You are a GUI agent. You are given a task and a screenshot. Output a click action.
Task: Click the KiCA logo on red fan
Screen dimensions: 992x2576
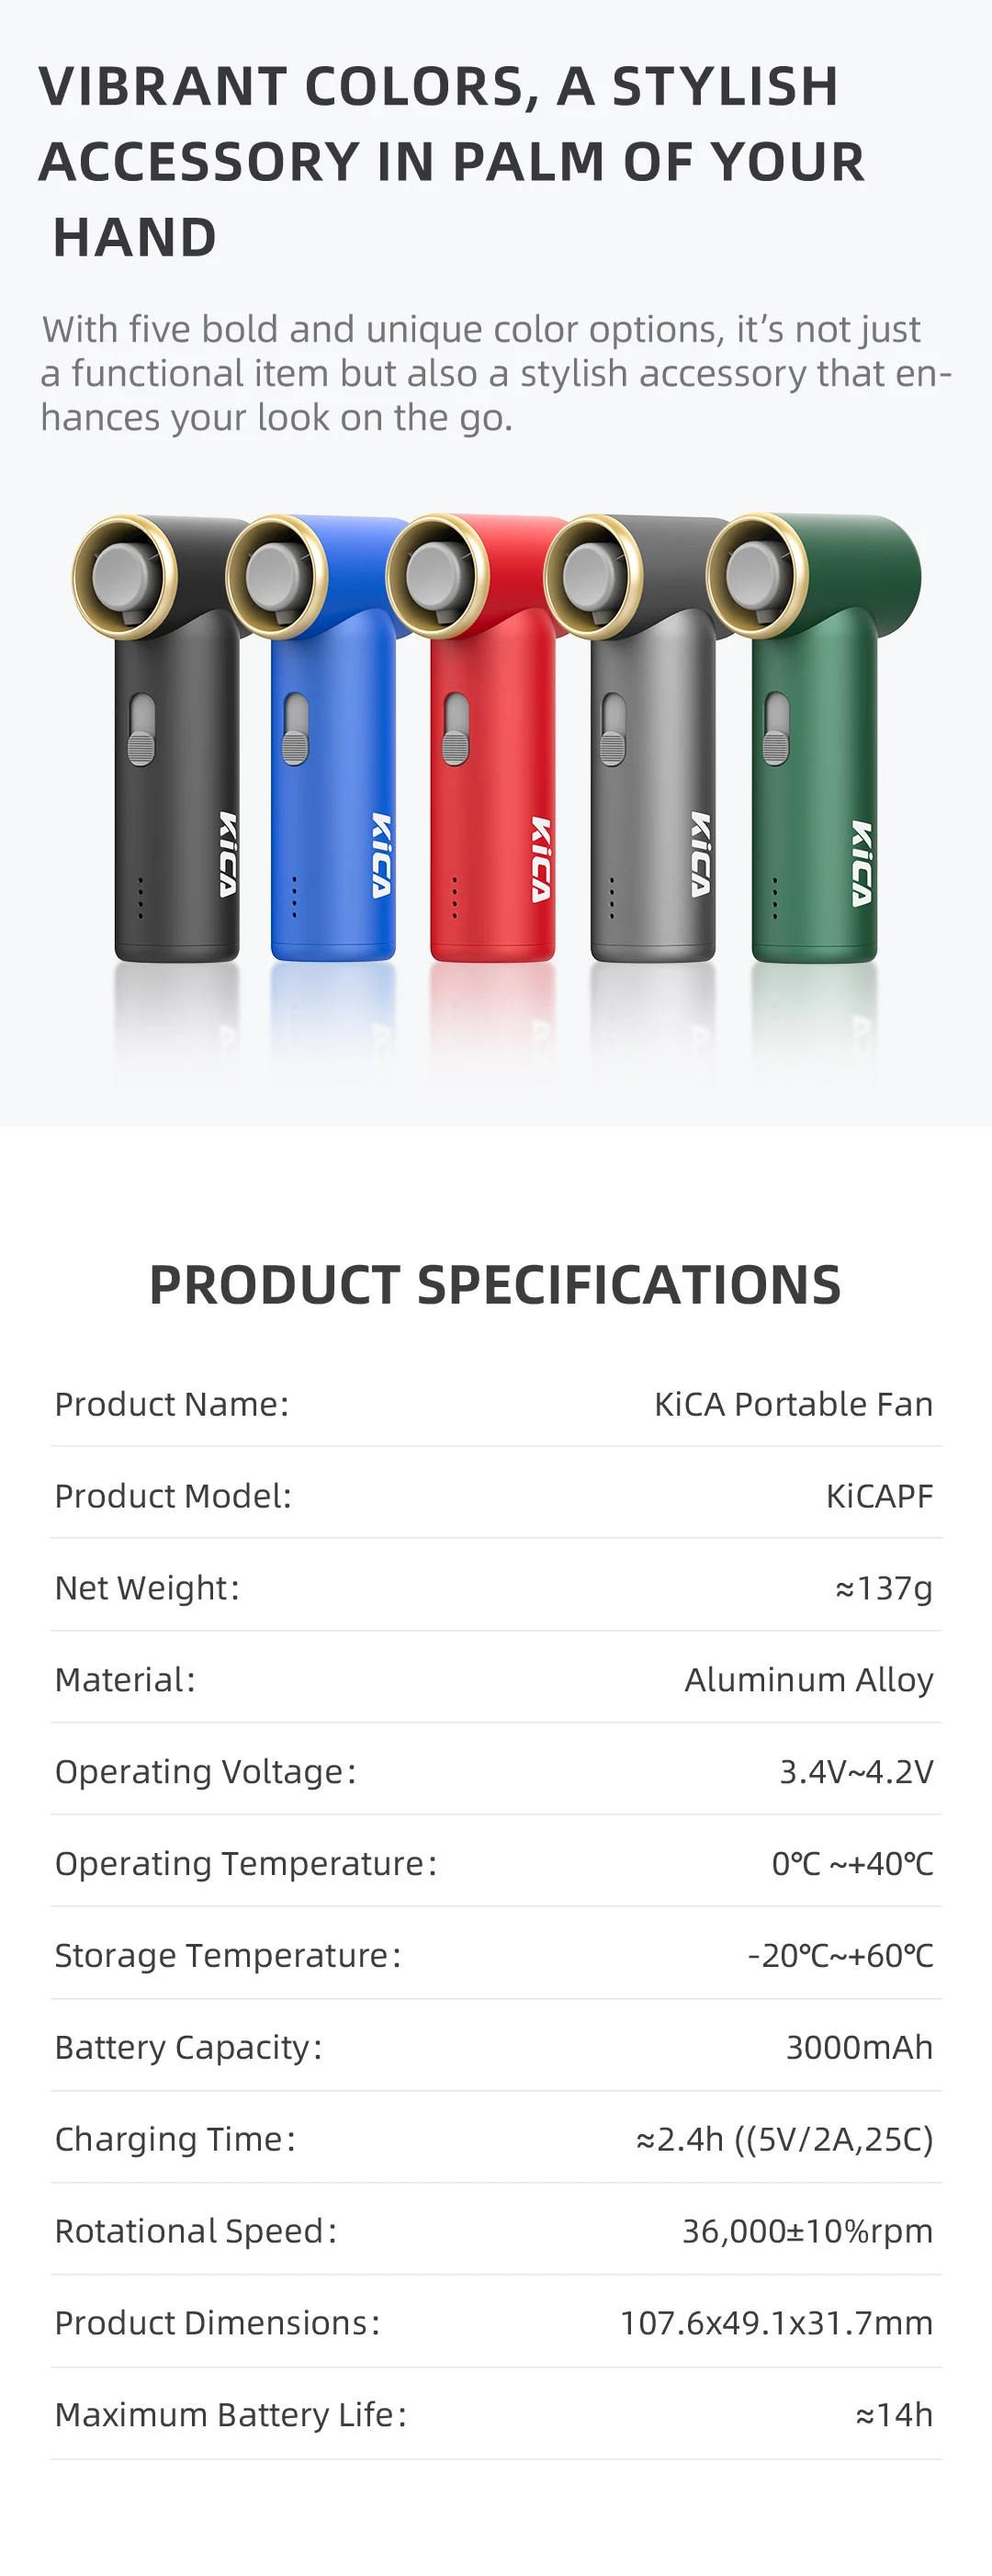click(x=541, y=860)
